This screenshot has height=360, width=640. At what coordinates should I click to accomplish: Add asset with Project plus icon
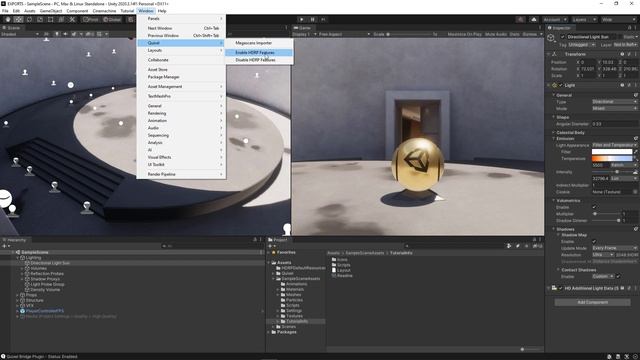(x=271, y=246)
